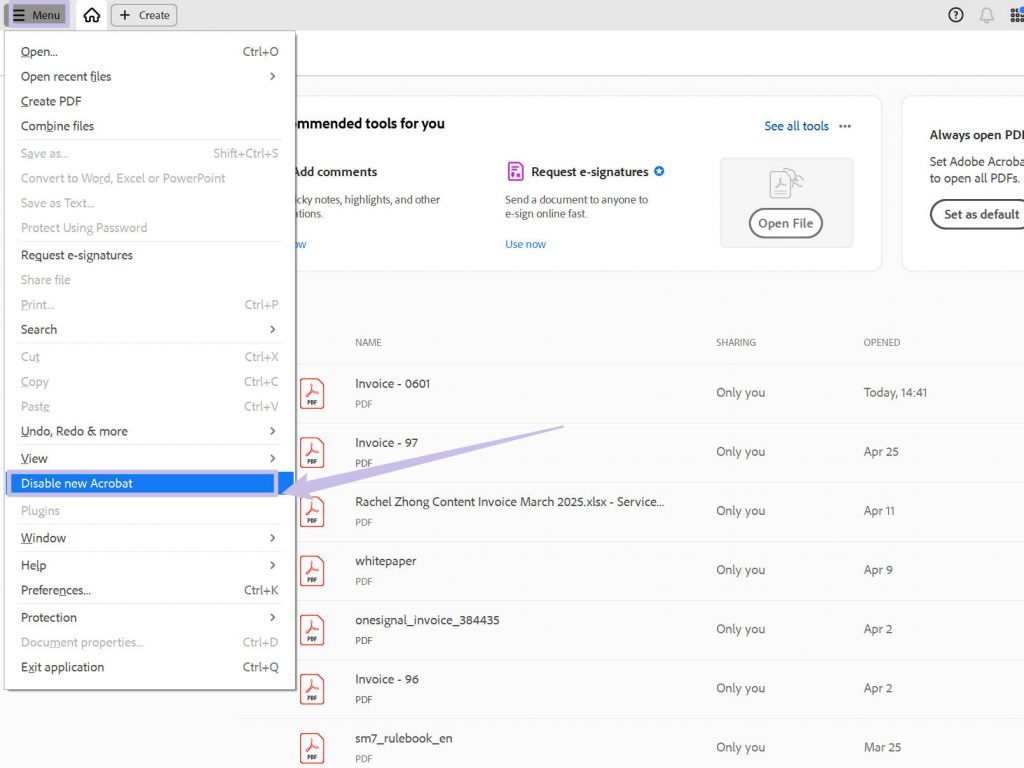This screenshot has width=1024, height=768.
Task: Click the PDF icon beside whitepaper
Action: pyautogui.click(x=312, y=570)
